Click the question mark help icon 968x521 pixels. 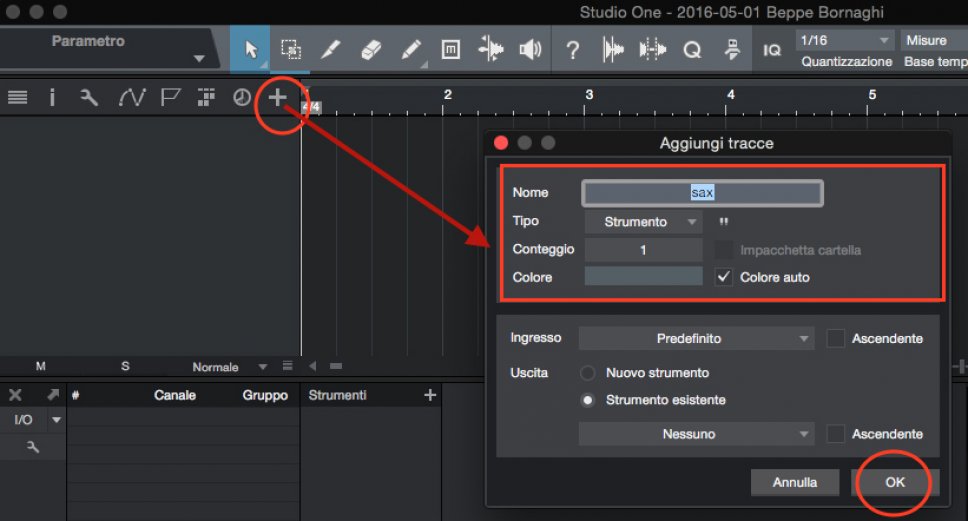(572, 50)
